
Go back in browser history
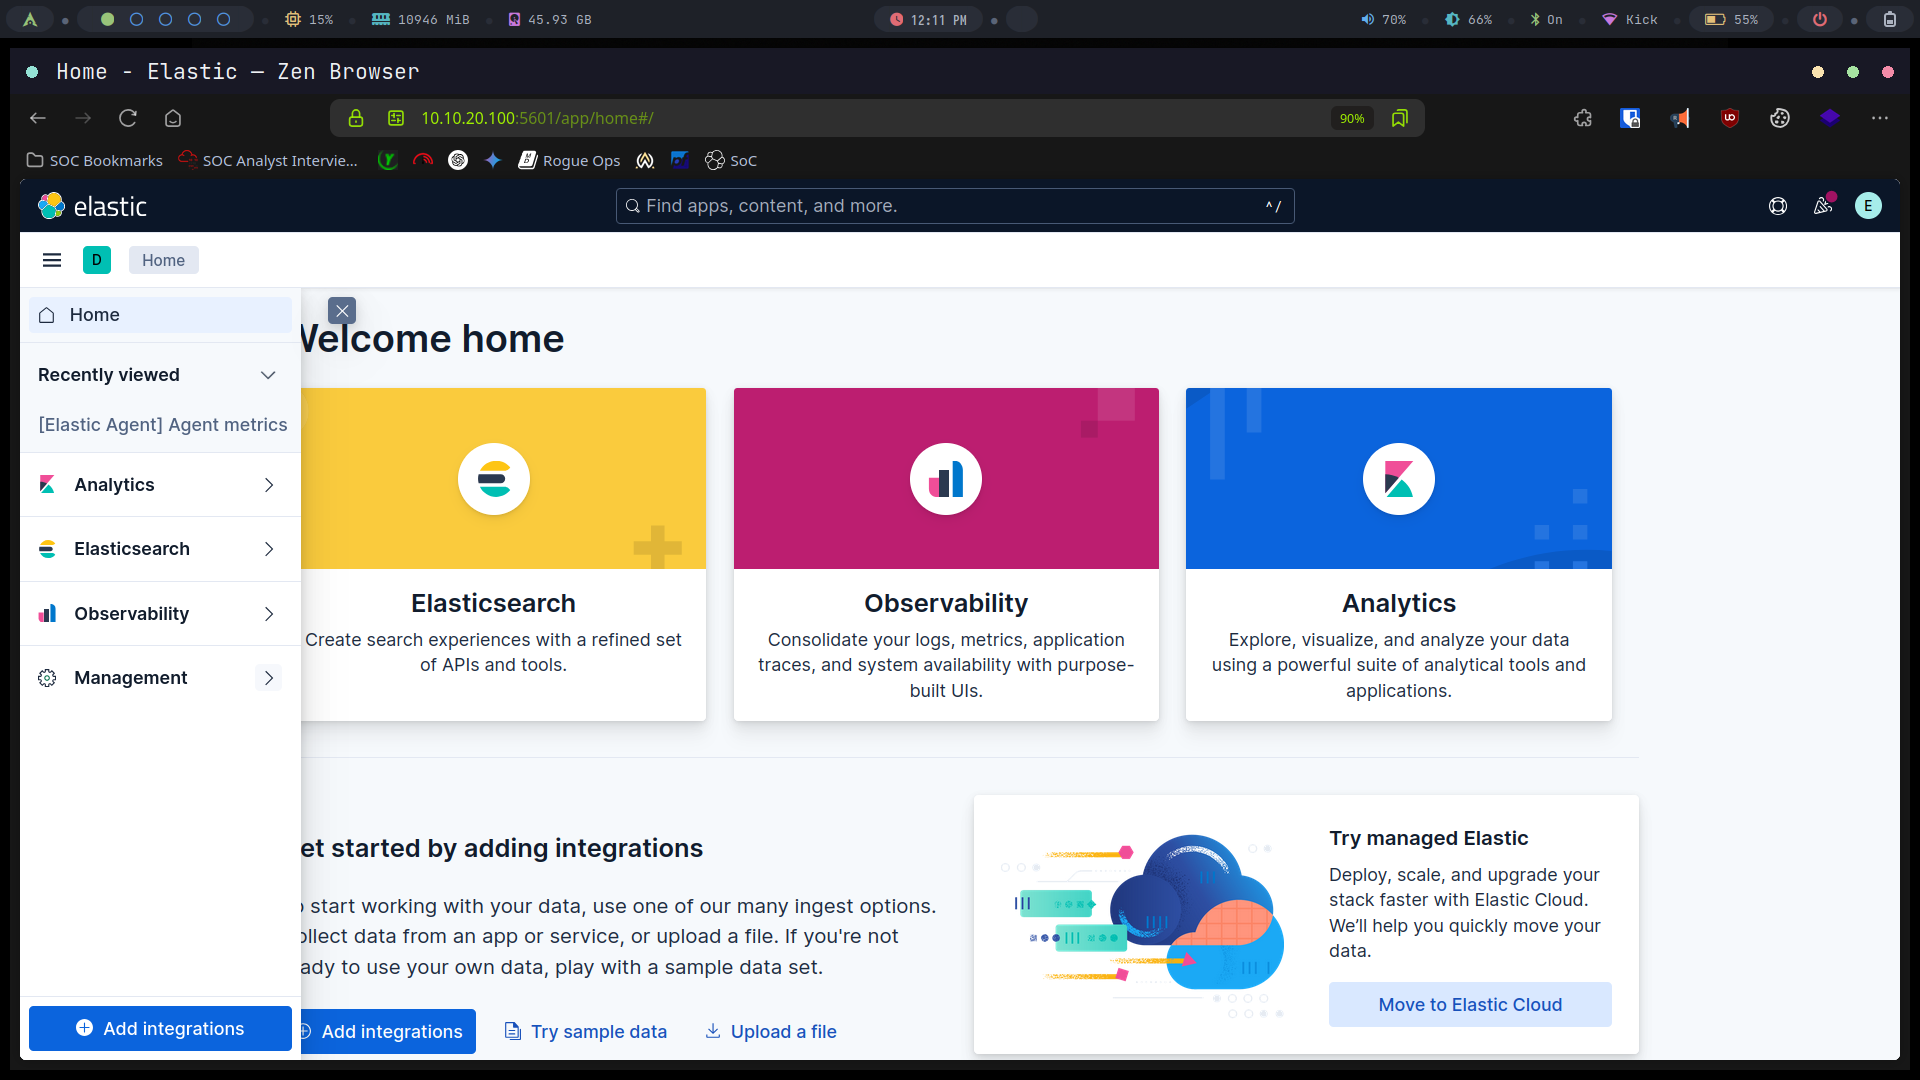pos(38,118)
